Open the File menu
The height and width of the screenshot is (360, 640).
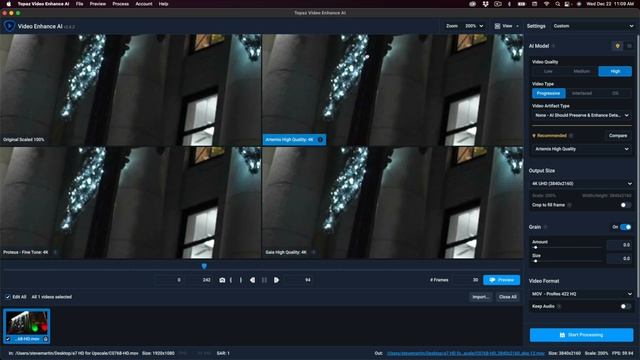[x=80, y=4]
